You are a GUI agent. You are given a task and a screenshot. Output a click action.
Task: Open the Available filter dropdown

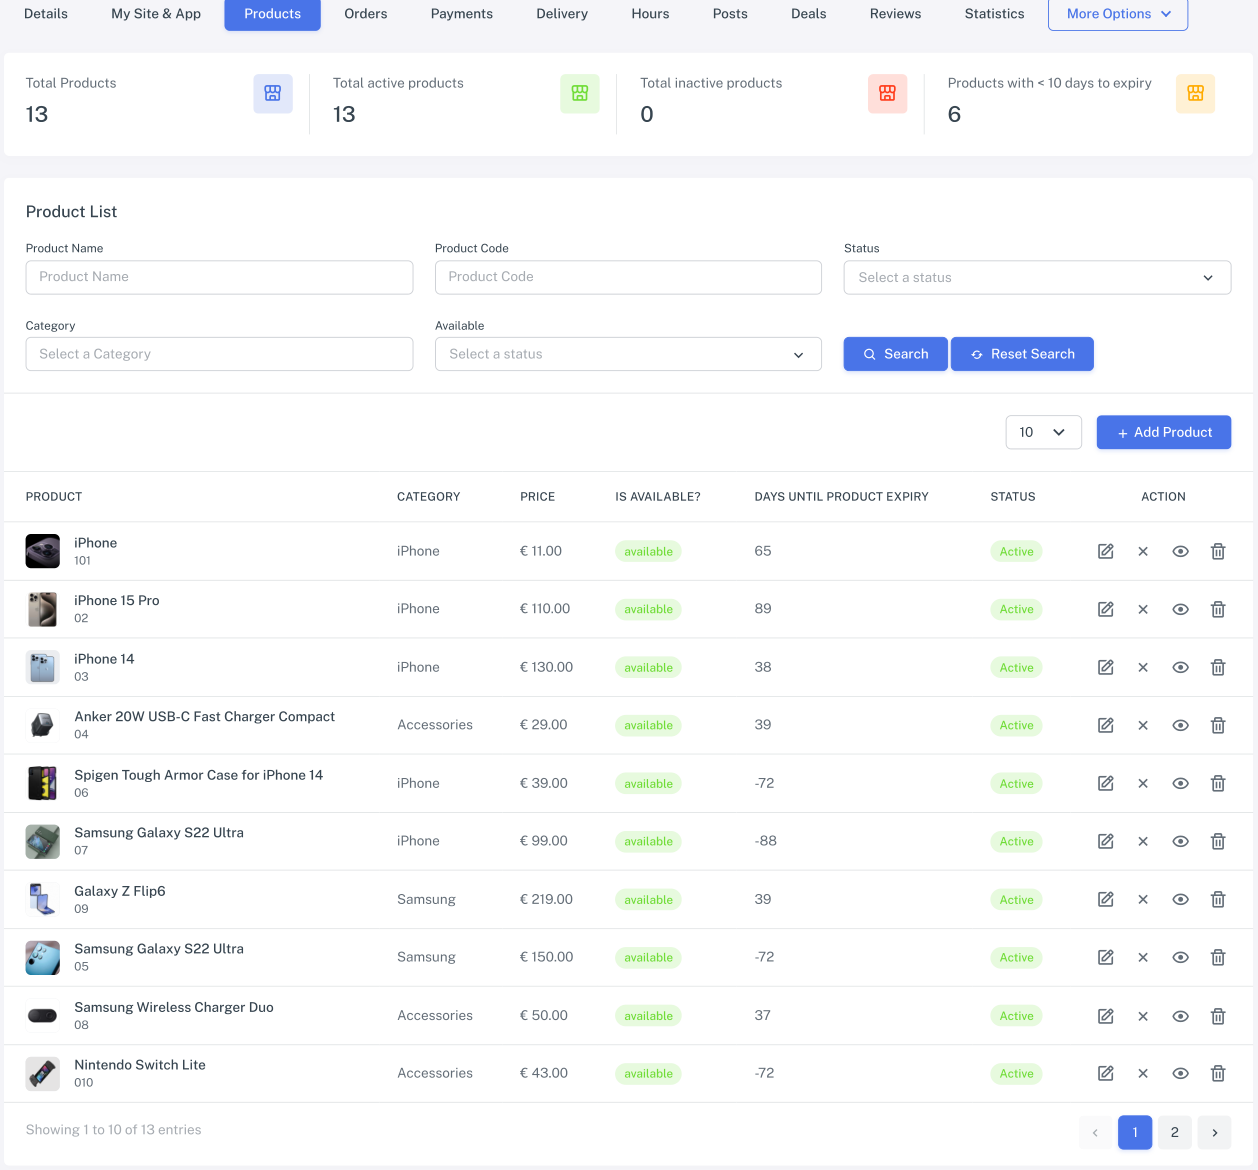pos(628,354)
